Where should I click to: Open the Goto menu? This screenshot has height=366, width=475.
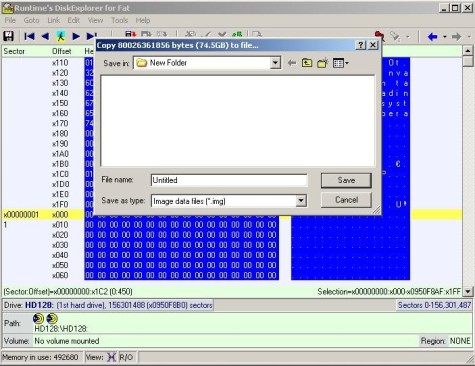pyautogui.click(x=31, y=20)
